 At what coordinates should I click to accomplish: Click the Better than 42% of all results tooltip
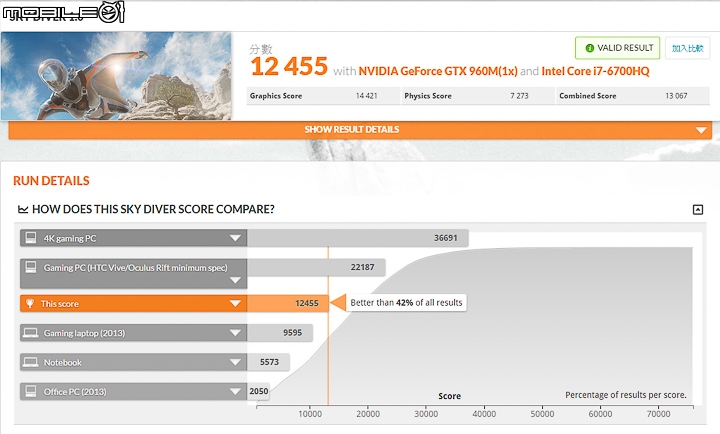[406, 303]
